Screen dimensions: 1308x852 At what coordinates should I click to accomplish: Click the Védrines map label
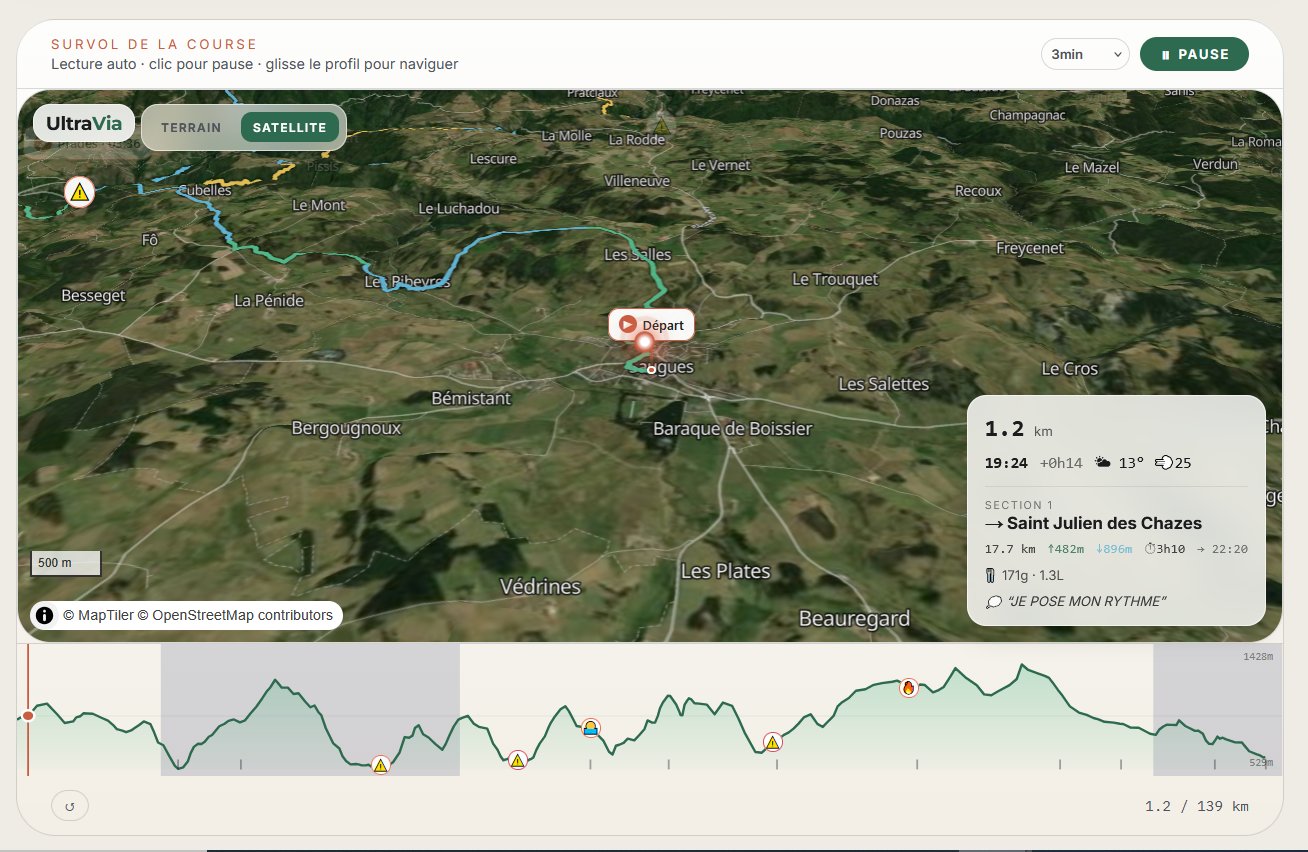[540, 586]
